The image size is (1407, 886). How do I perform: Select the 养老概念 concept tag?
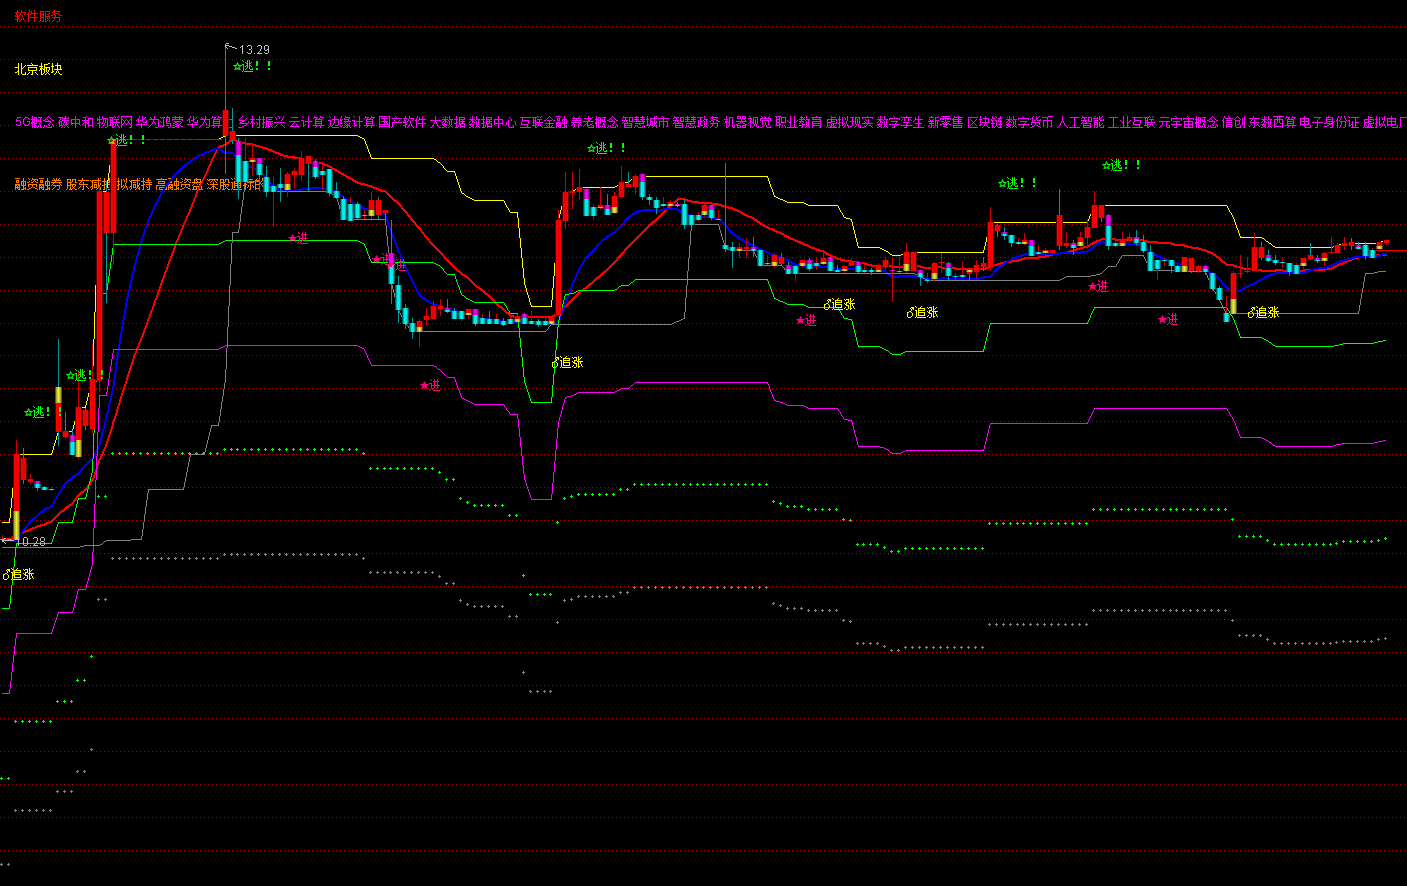(x=595, y=122)
